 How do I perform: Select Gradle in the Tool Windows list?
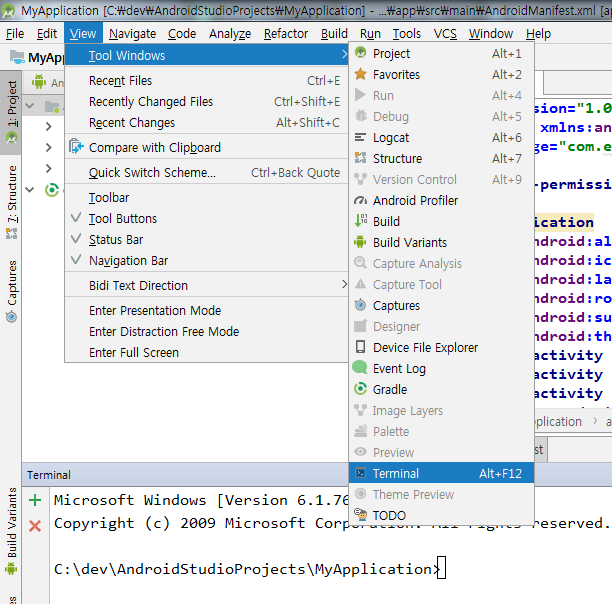pyautogui.click(x=389, y=390)
